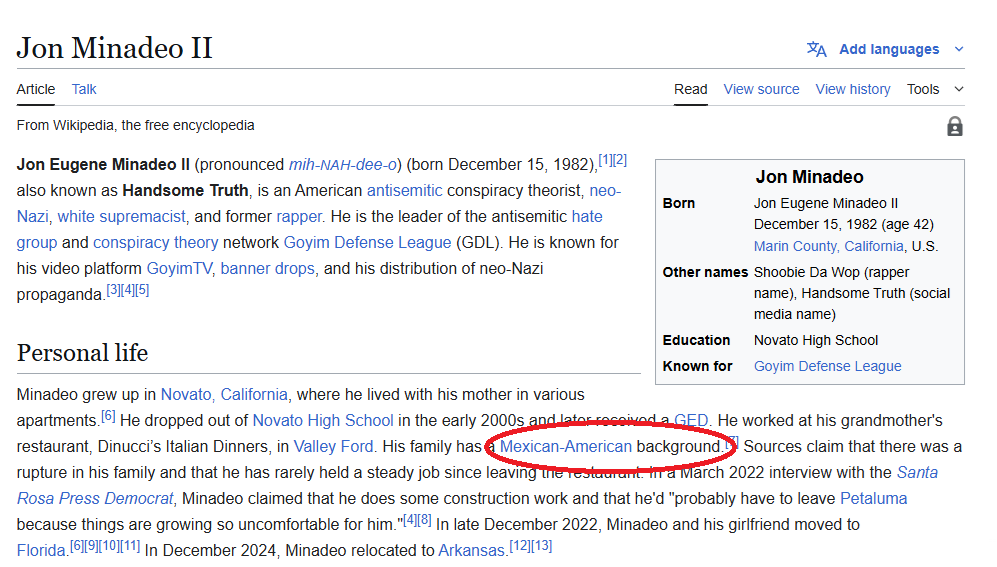Click the Jon Minadeo II page title
997x567 pixels.
tap(114, 48)
